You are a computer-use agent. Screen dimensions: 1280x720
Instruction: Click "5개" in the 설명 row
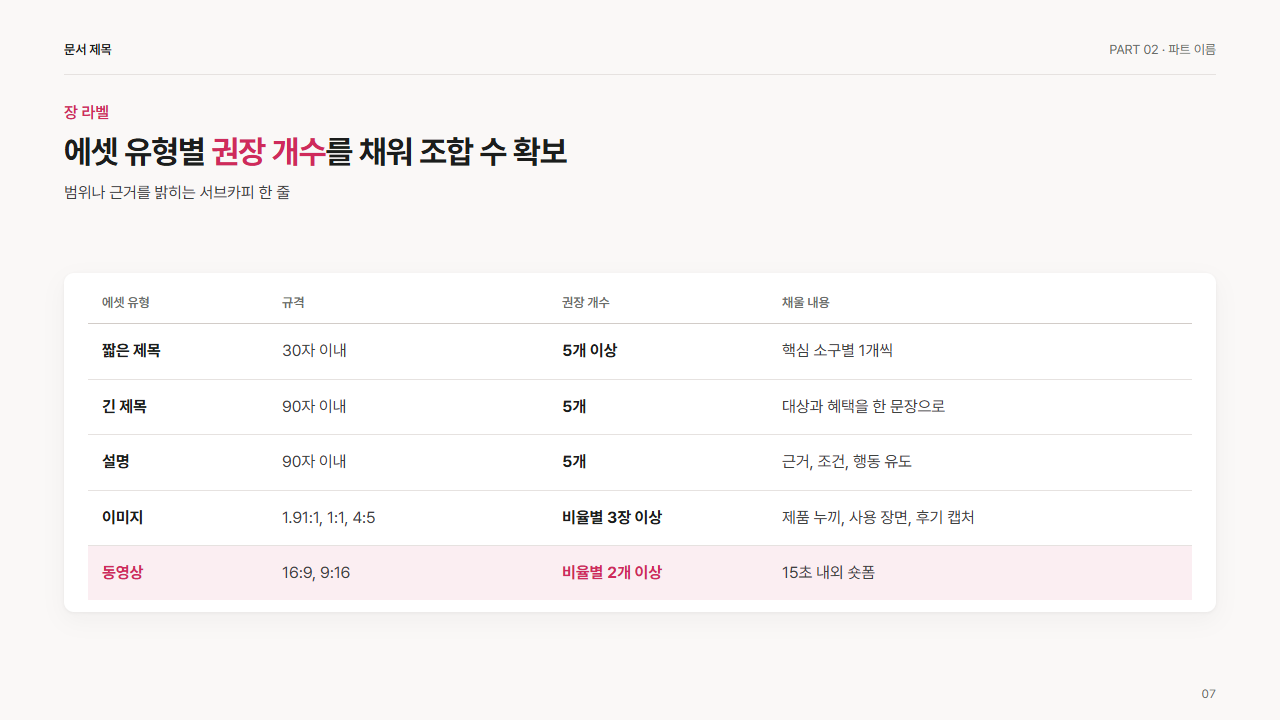click(x=574, y=462)
